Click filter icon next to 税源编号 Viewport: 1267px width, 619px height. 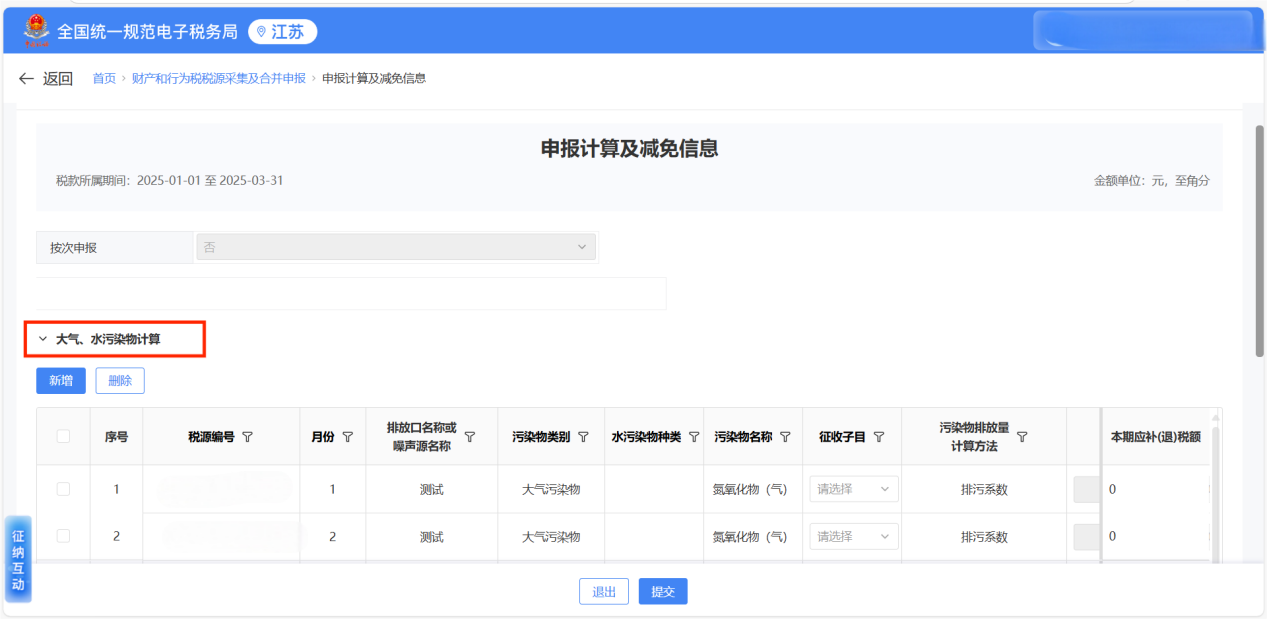point(247,437)
